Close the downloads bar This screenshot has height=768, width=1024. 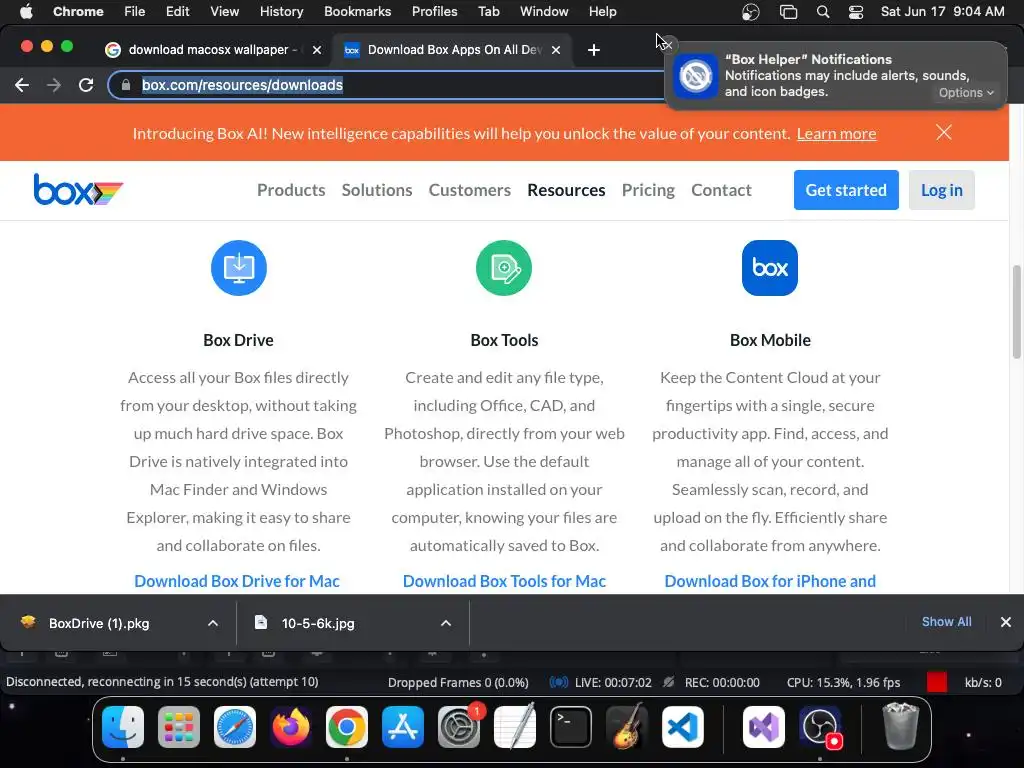[x=1006, y=622]
